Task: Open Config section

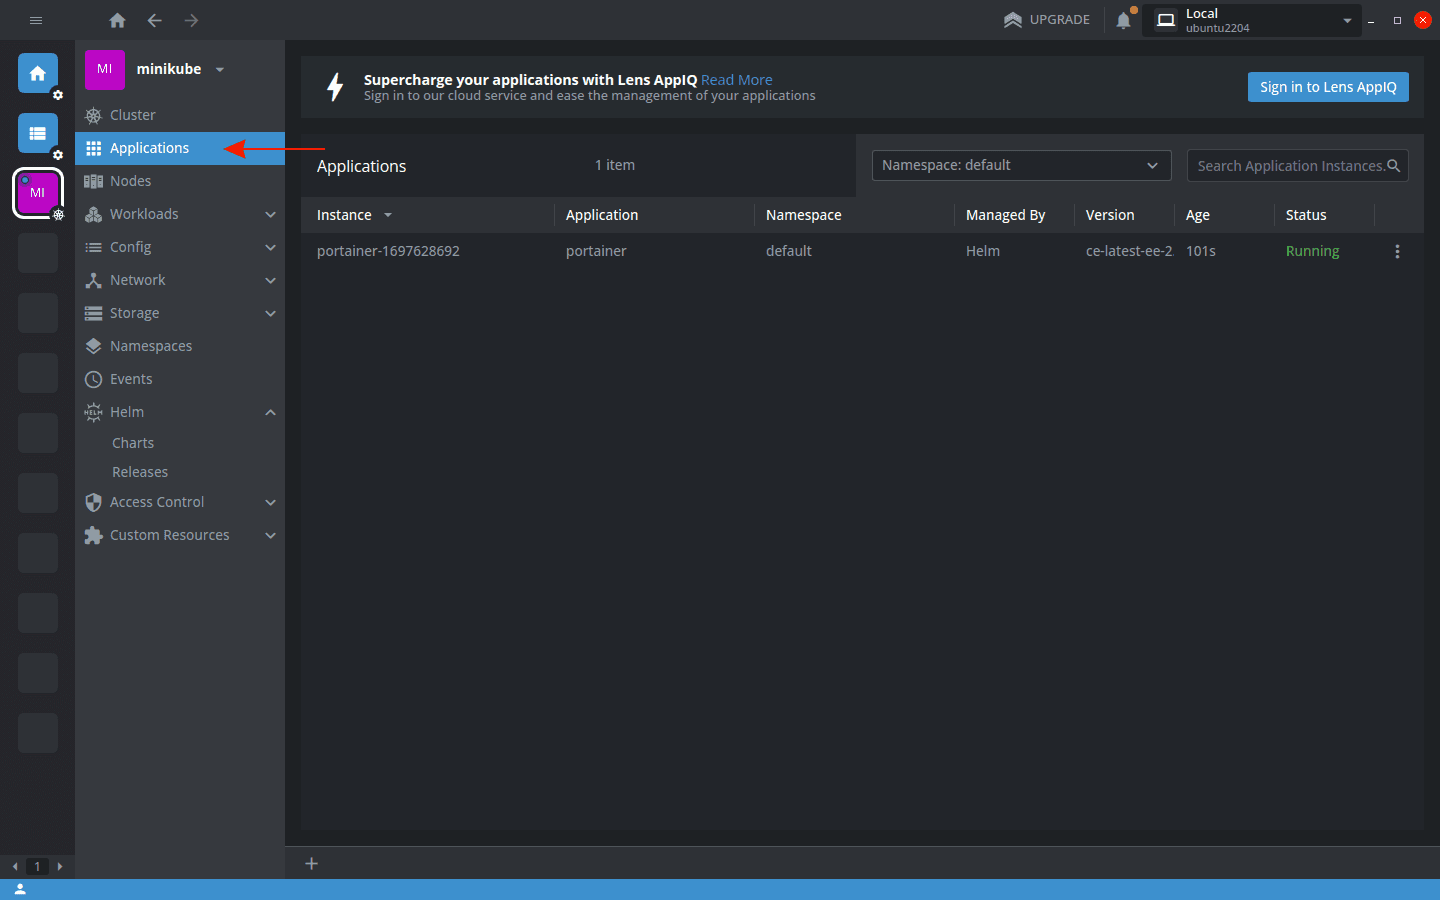Action: (x=180, y=247)
